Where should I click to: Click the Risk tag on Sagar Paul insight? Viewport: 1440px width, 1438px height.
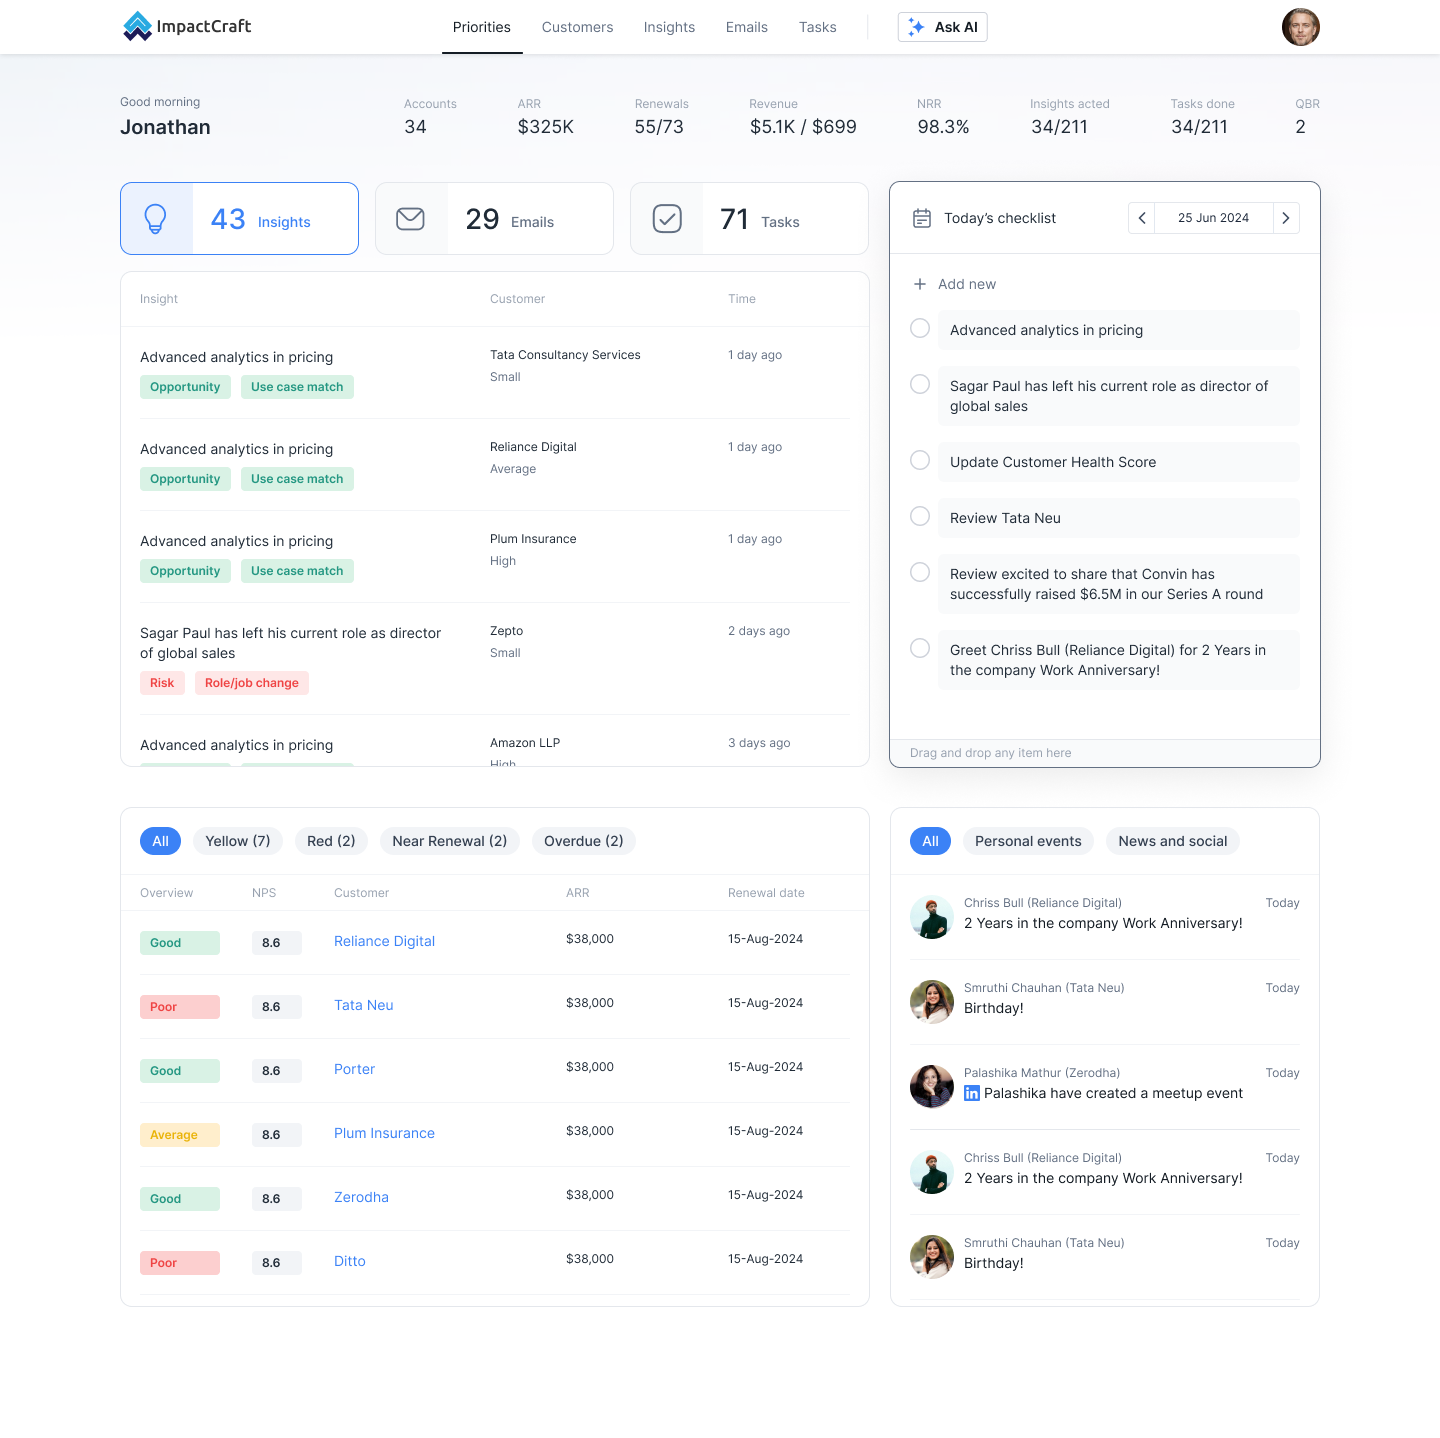click(162, 683)
